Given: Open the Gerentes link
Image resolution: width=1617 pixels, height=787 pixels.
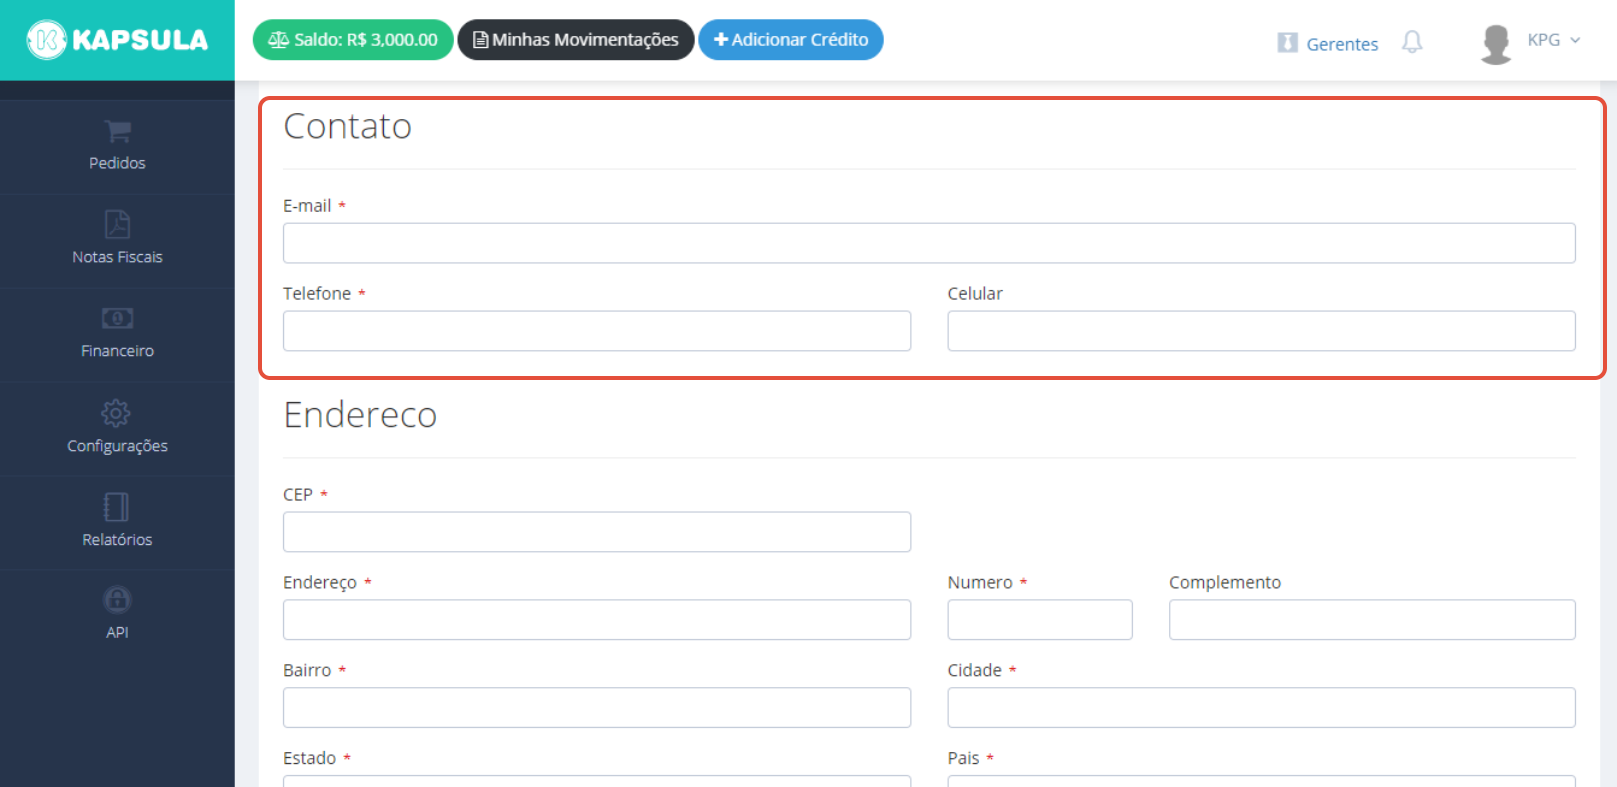Looking at the screenshot, I should [x=1342, y=44].
